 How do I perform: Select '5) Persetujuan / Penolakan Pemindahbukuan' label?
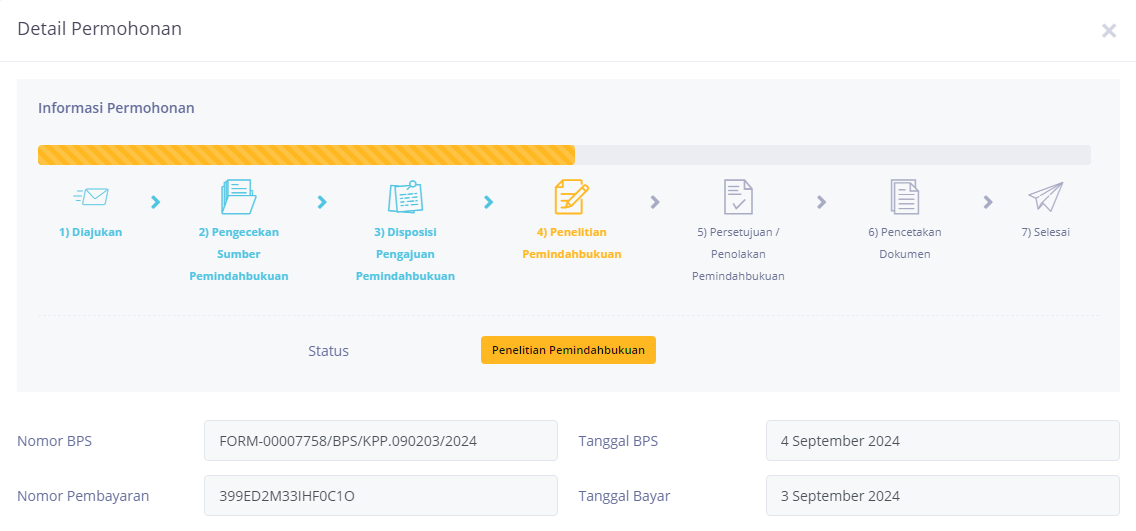point(738,254)
